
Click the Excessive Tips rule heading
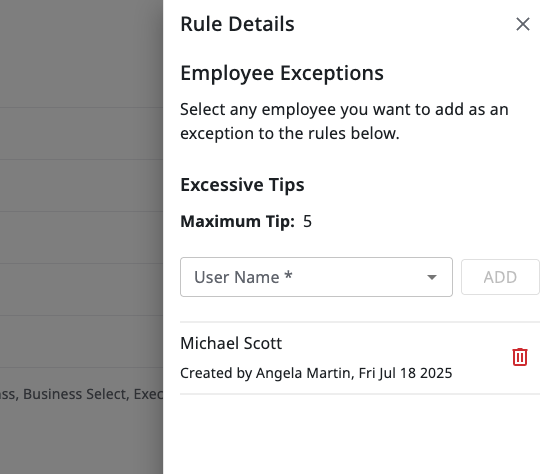click(242, 185)
